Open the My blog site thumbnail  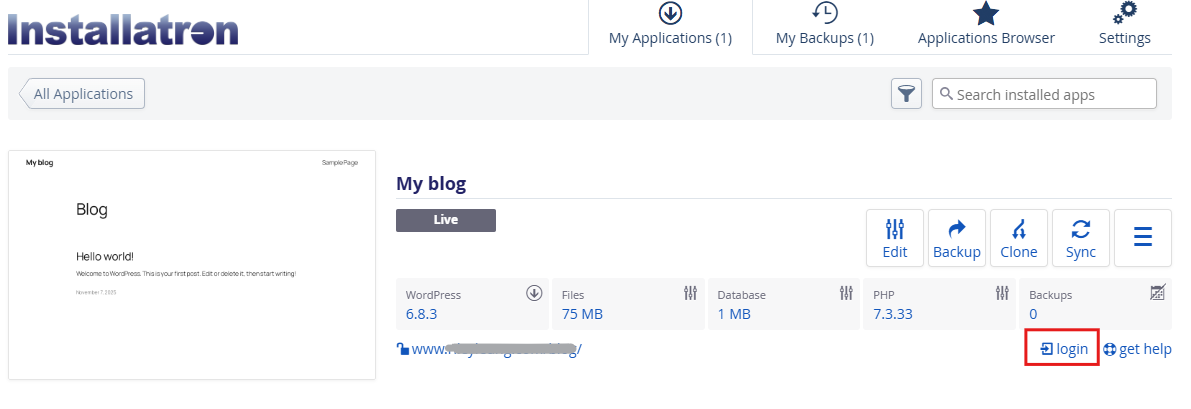(x=192, y=265)
